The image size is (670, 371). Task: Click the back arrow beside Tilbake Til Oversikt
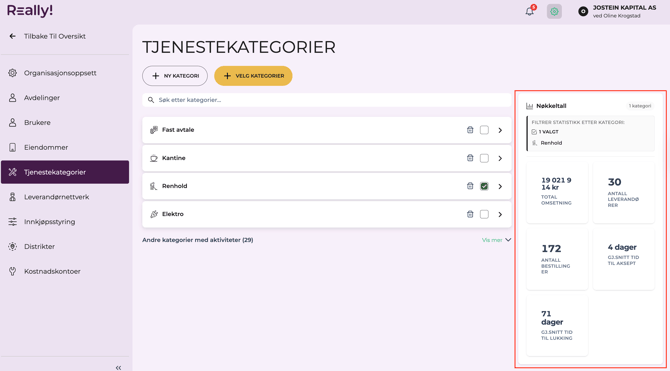point(12,36)
